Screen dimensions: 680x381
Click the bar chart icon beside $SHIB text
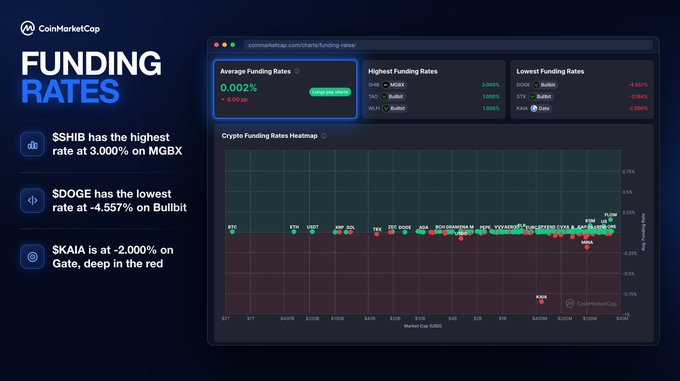click(x=32, y=144)
